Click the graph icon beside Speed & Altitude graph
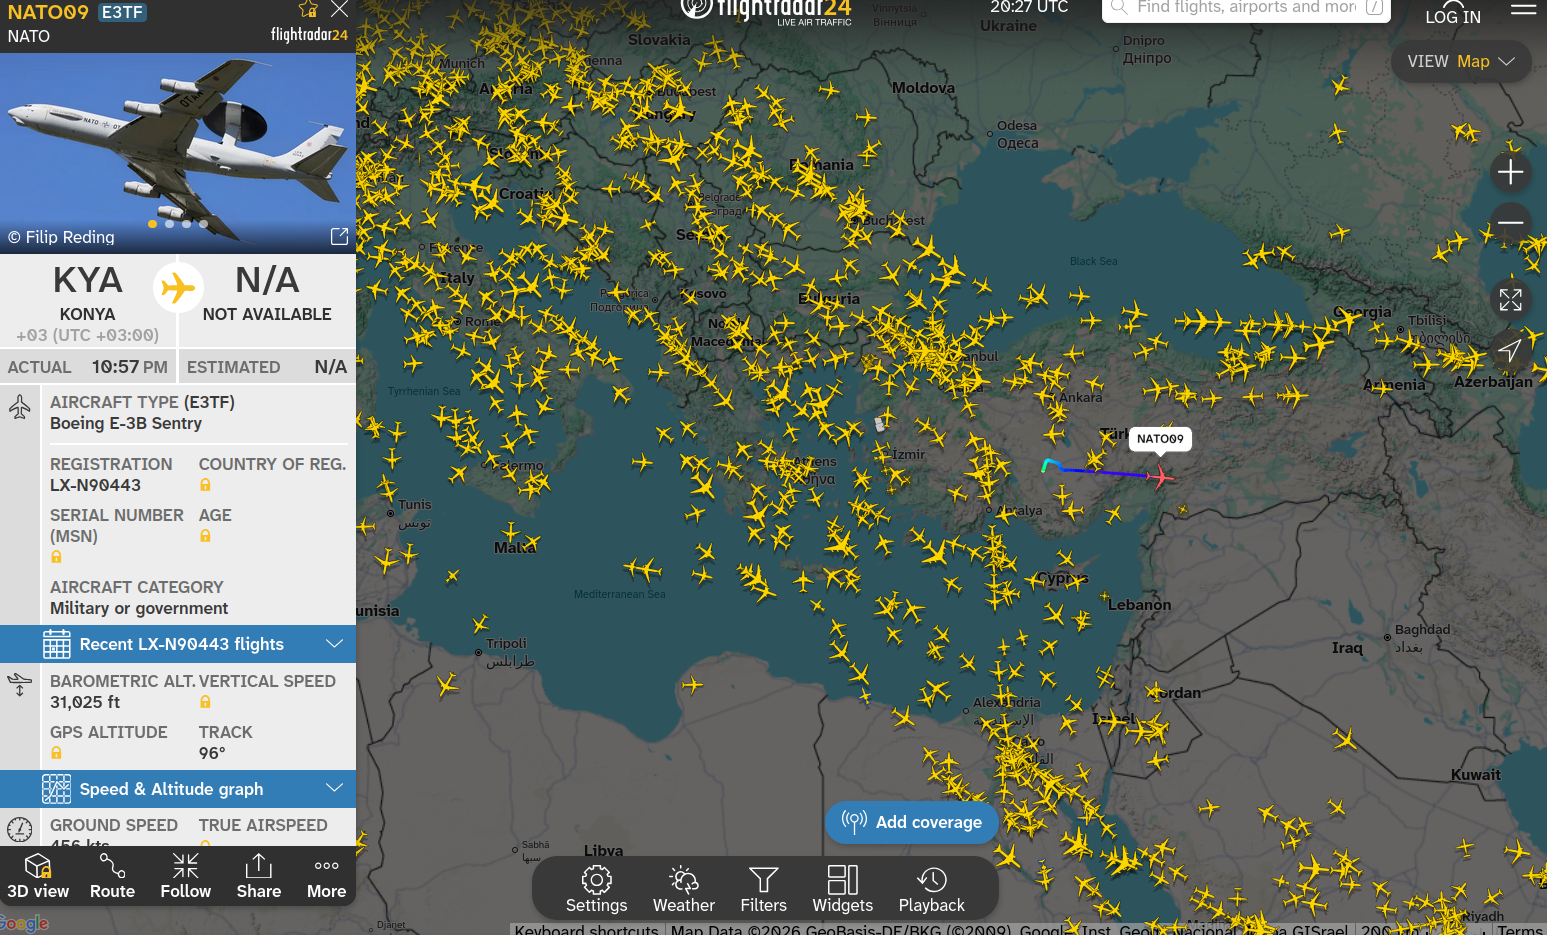This screenshot has height=935, width=1547. coord(57,789)
